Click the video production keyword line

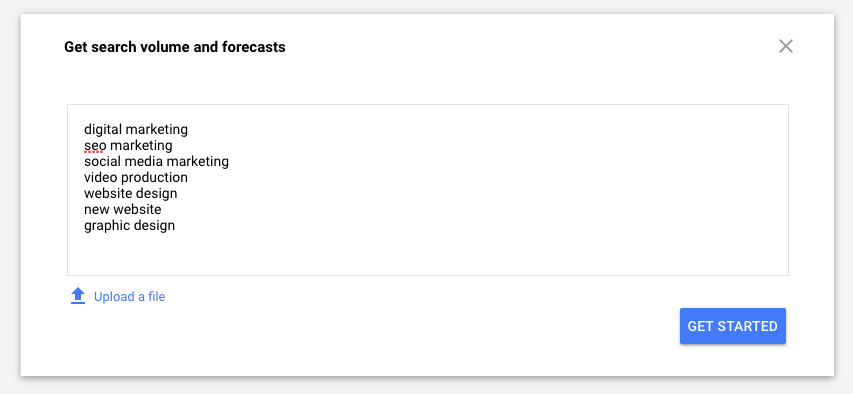point(136,177)
